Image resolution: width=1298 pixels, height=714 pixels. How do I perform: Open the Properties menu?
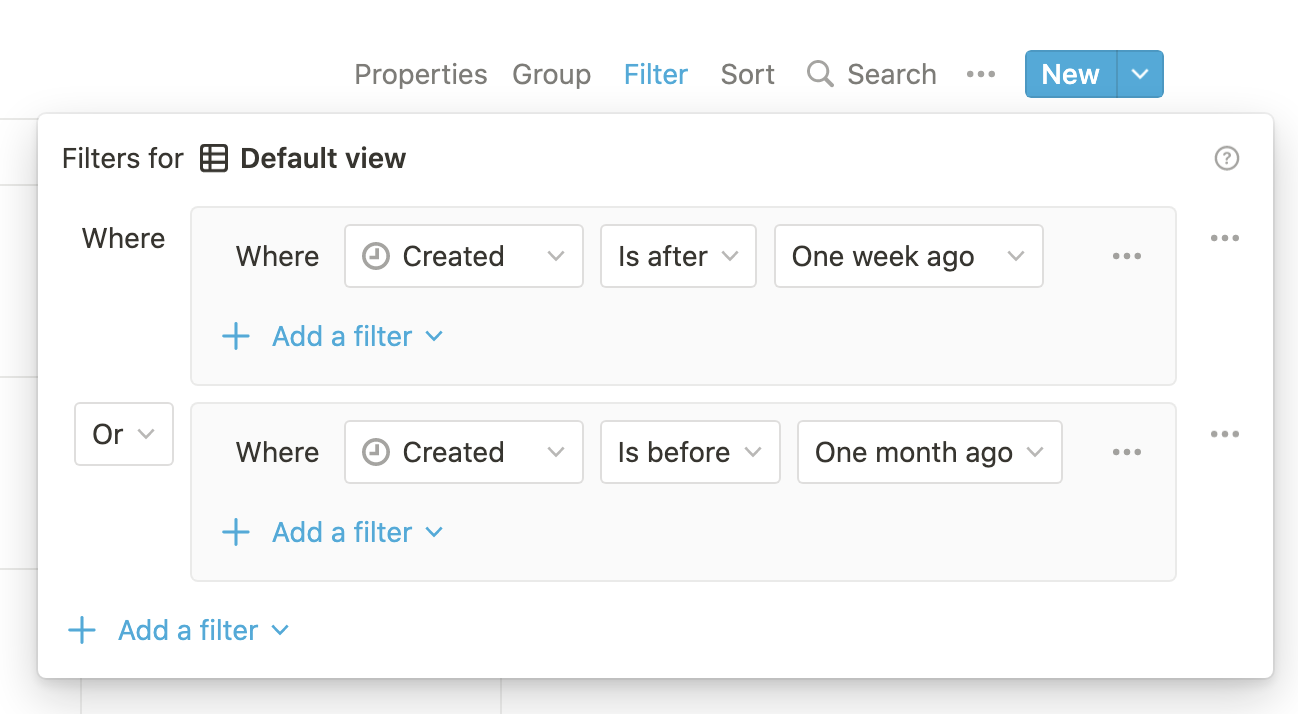(x=420, y=74)
